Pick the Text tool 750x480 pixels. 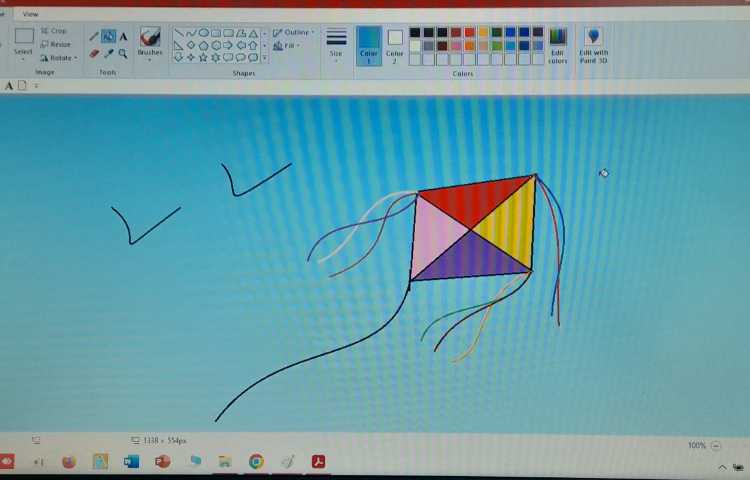[123, 37]
